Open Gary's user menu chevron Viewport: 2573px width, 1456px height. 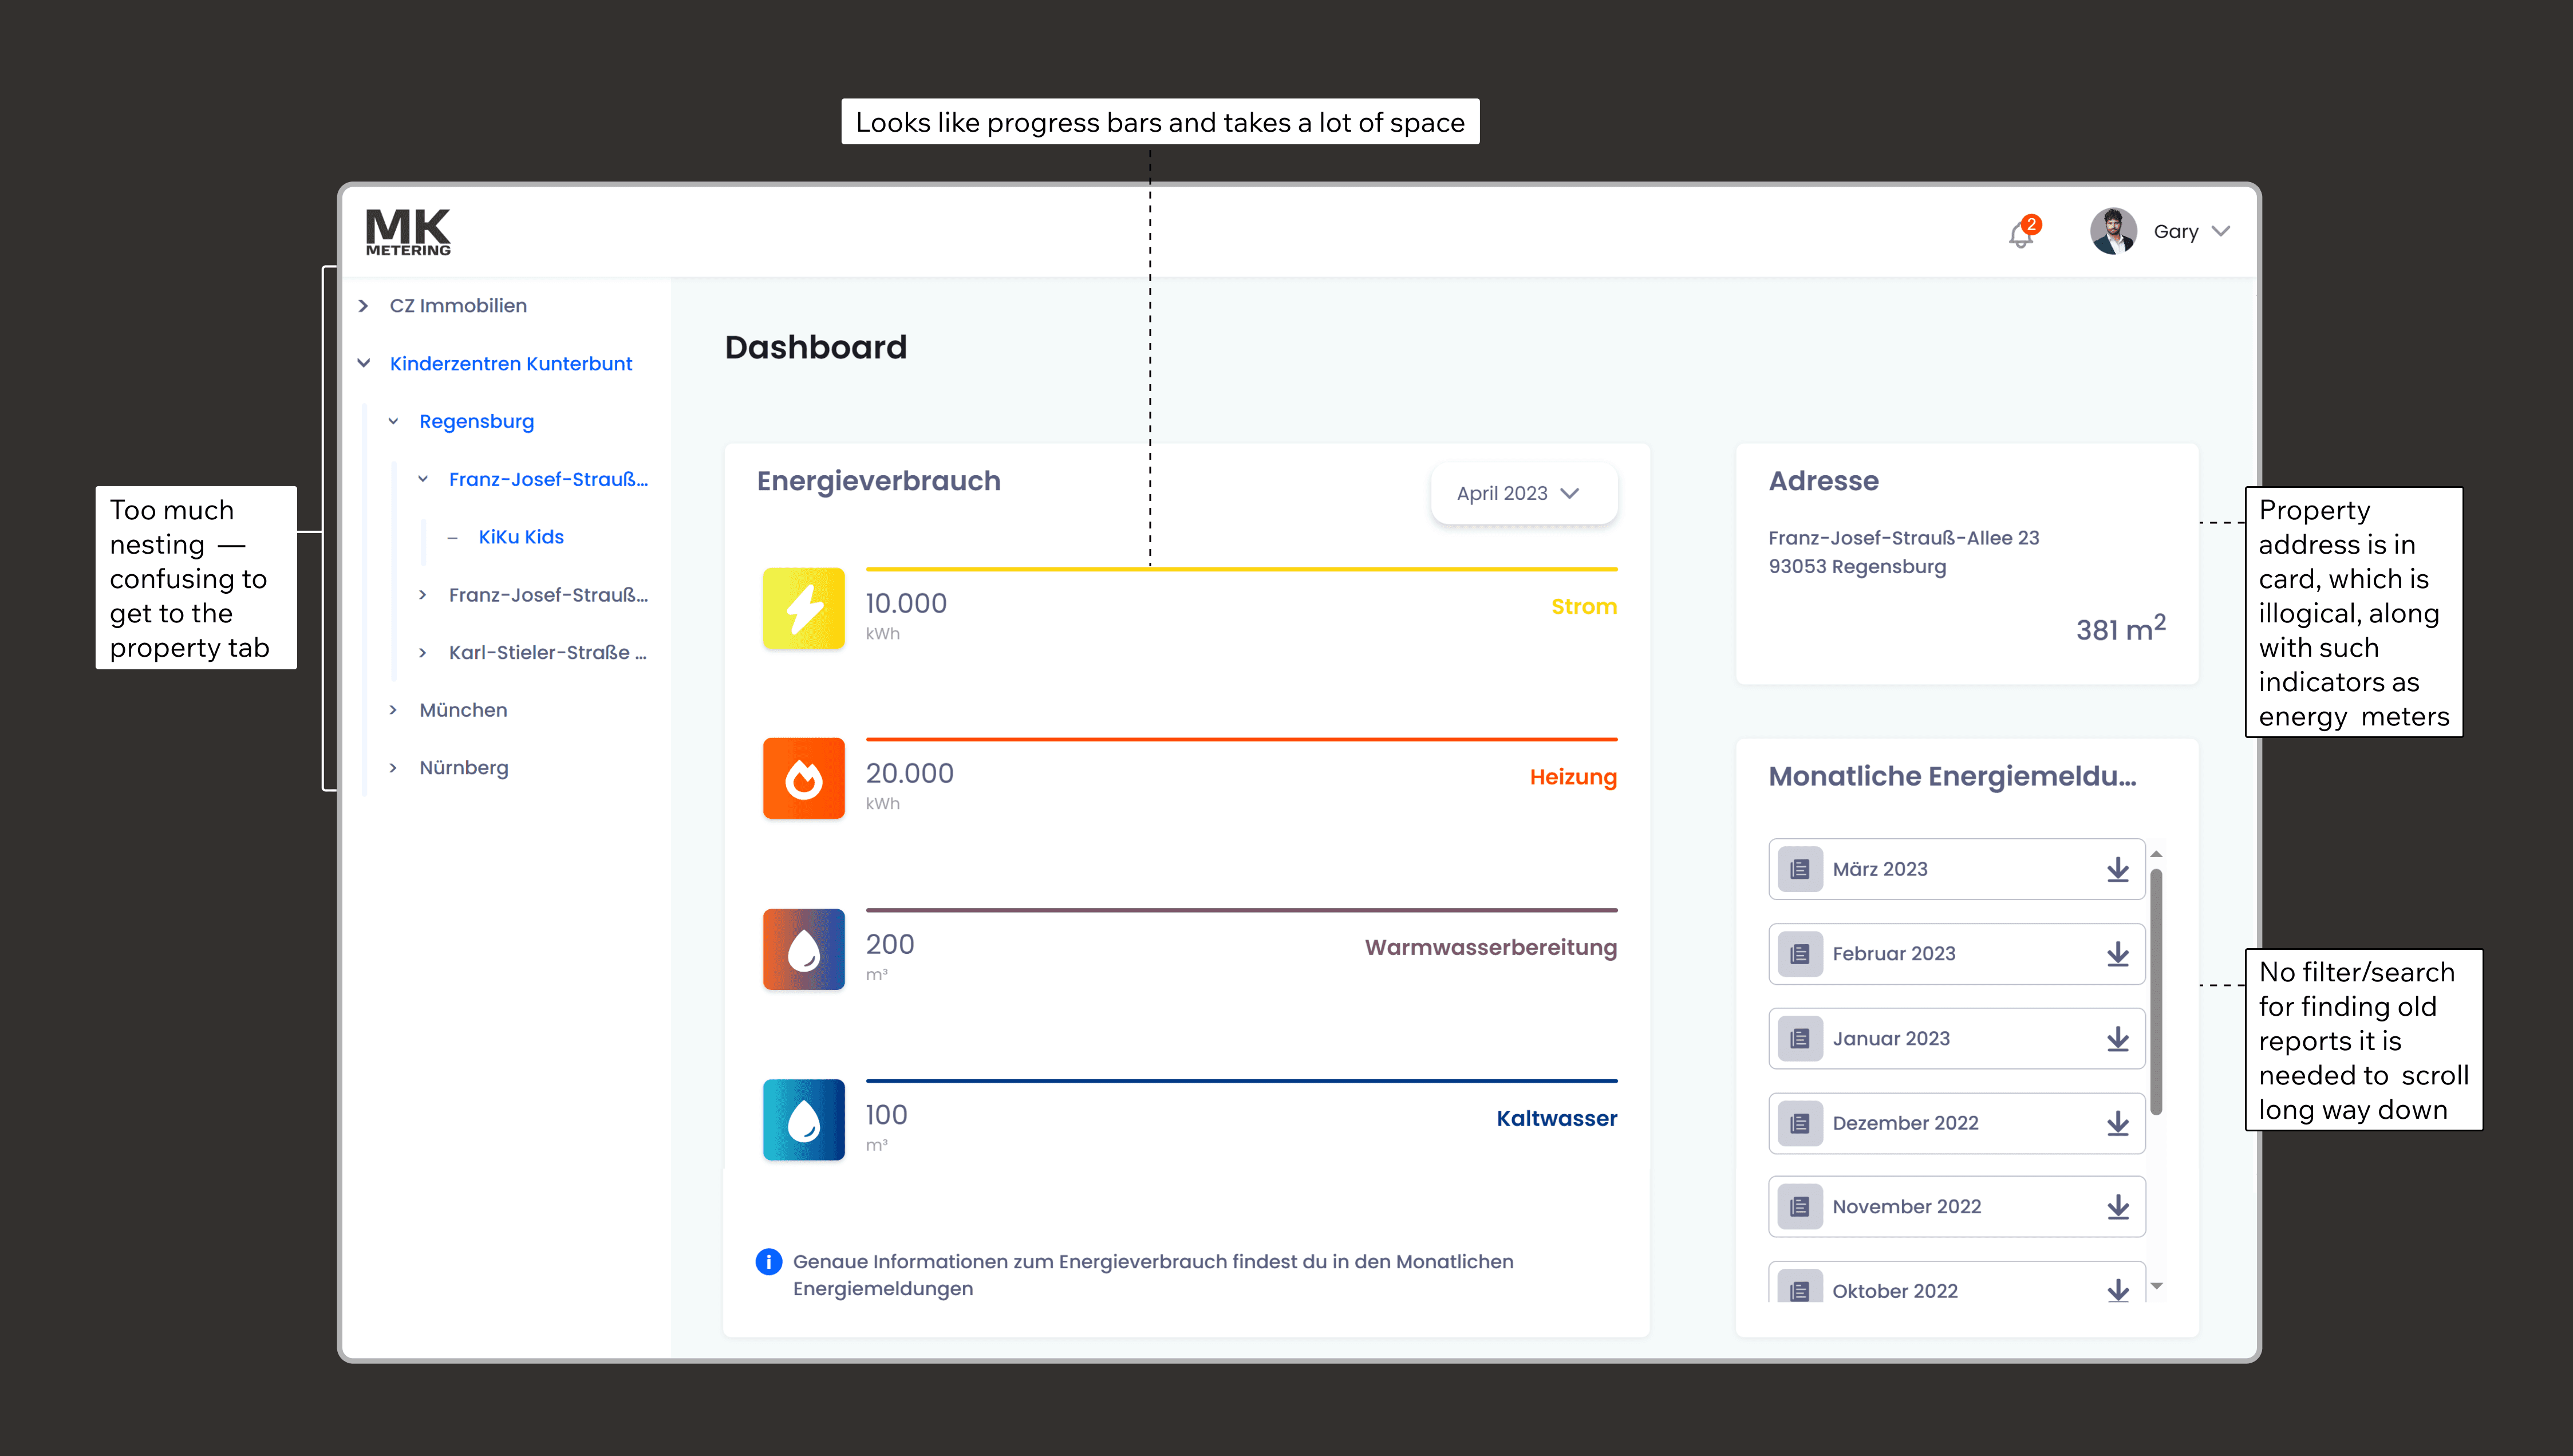tap(2221, 231)
